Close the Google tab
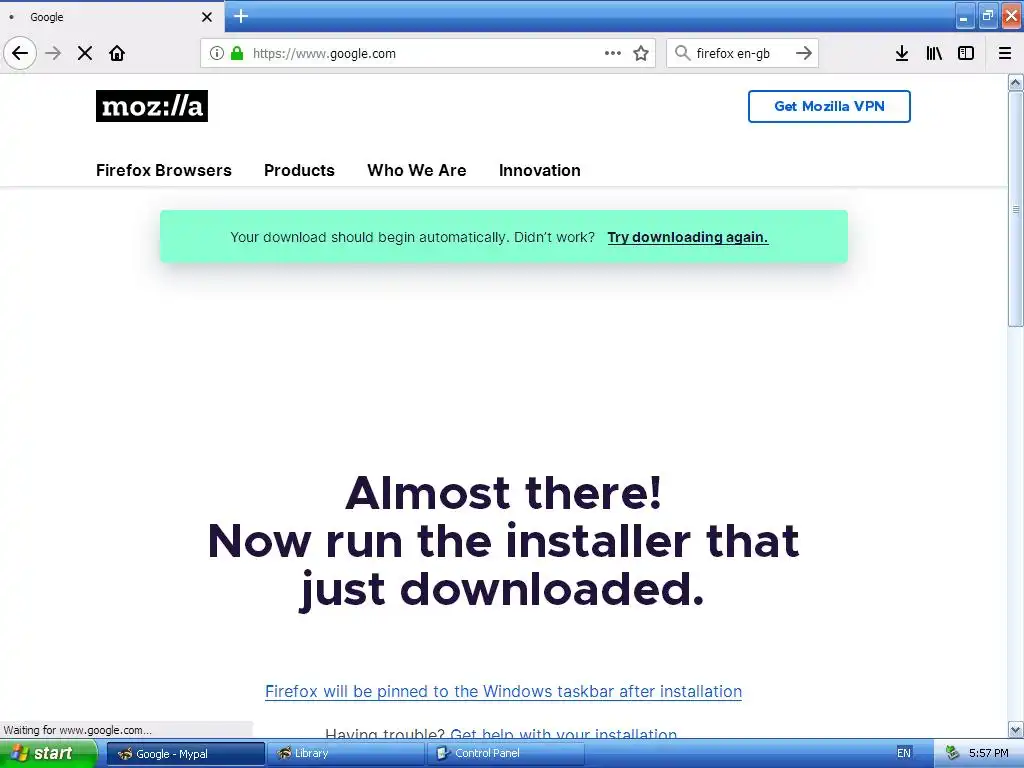Screen dimensions: 1024x768 (207, 17)
